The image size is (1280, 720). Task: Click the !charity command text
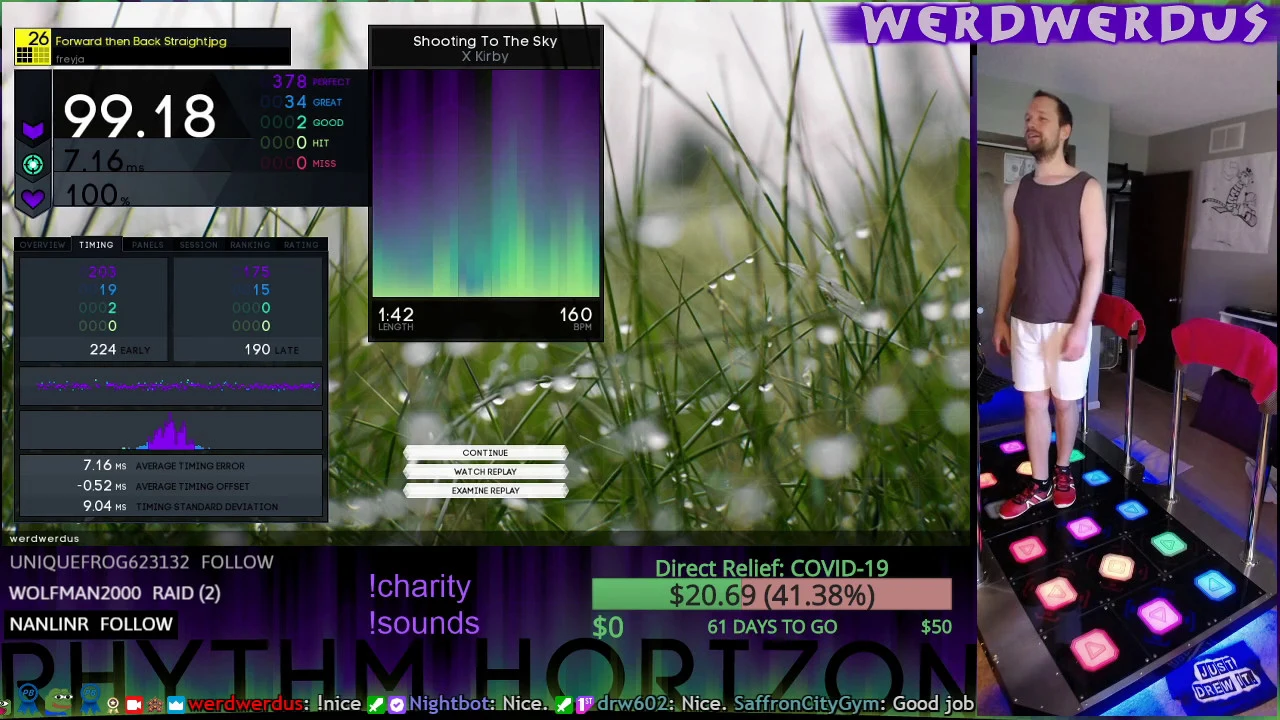pos(419,586)
